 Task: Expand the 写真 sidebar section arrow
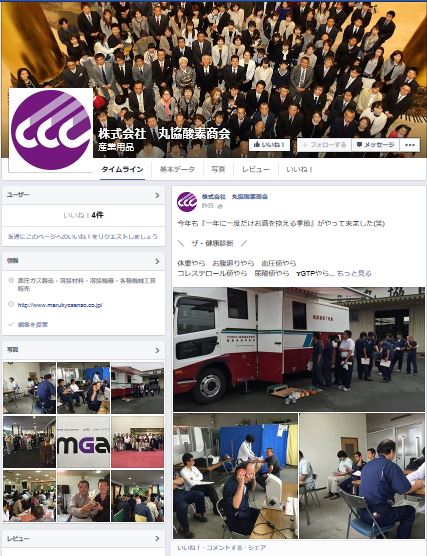coord(157,350)
